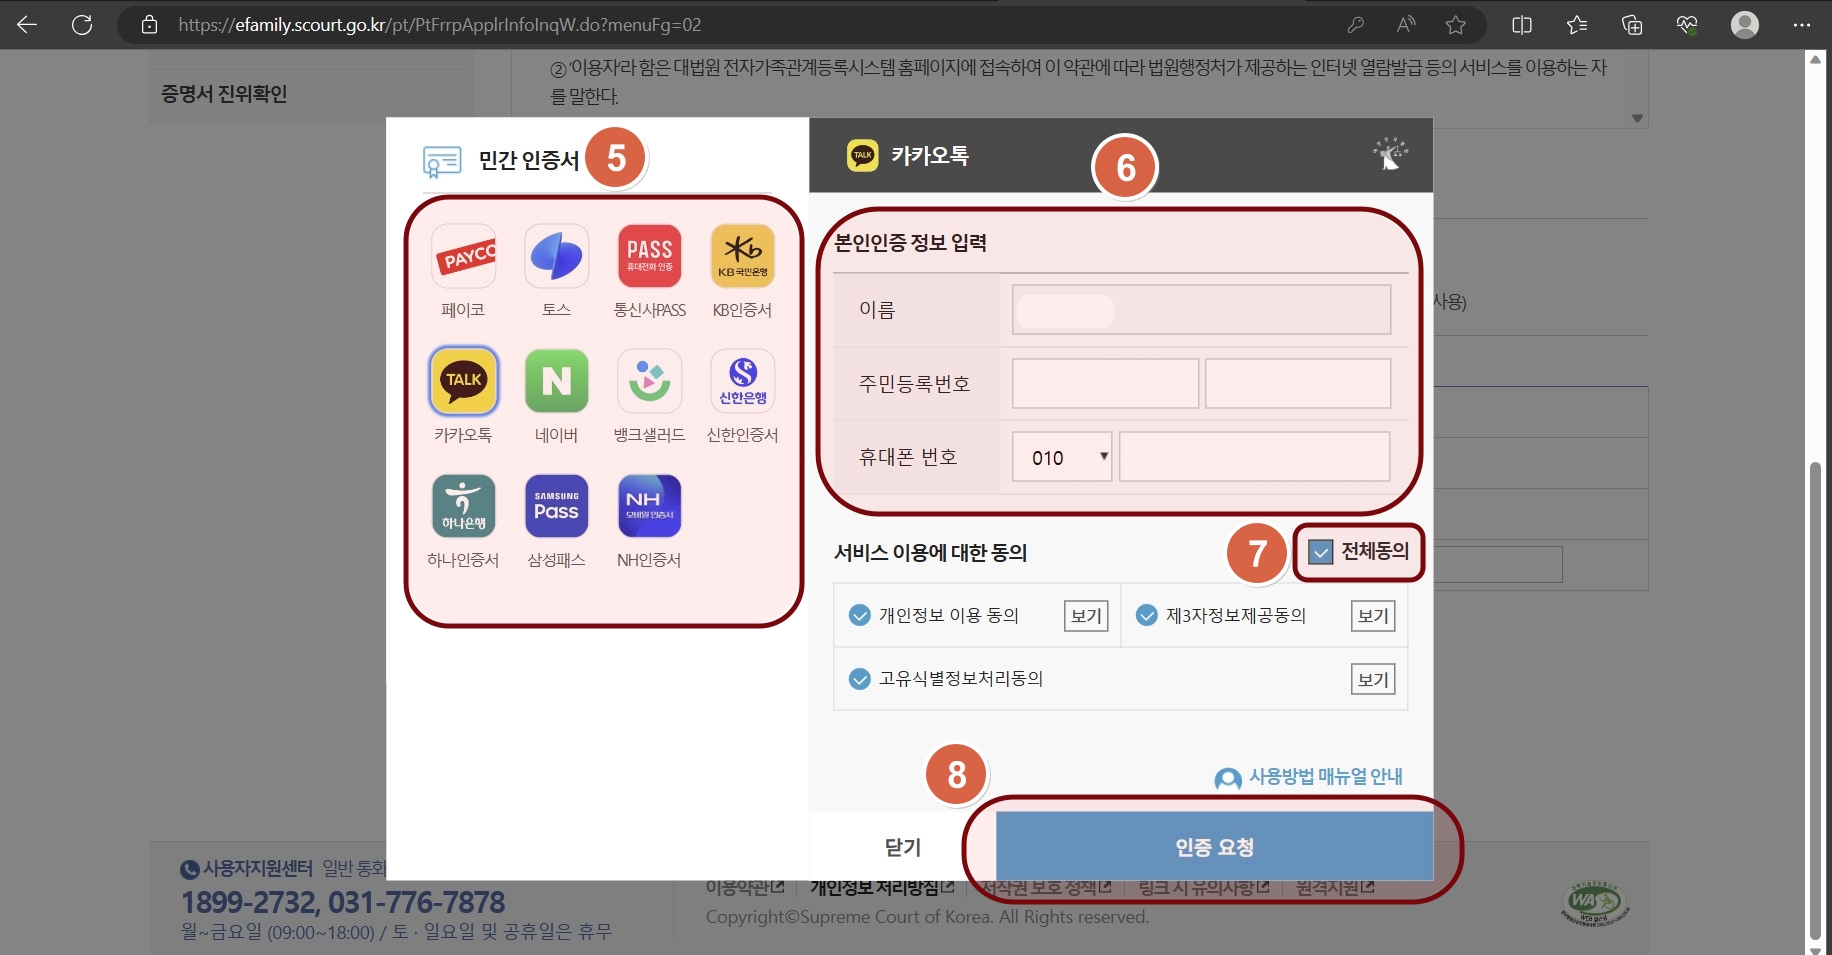Image resolution: width=1832 pixels, height=955 pixels.
Task: Choose the Samsung Pass icon
Action: coord(557,506)
